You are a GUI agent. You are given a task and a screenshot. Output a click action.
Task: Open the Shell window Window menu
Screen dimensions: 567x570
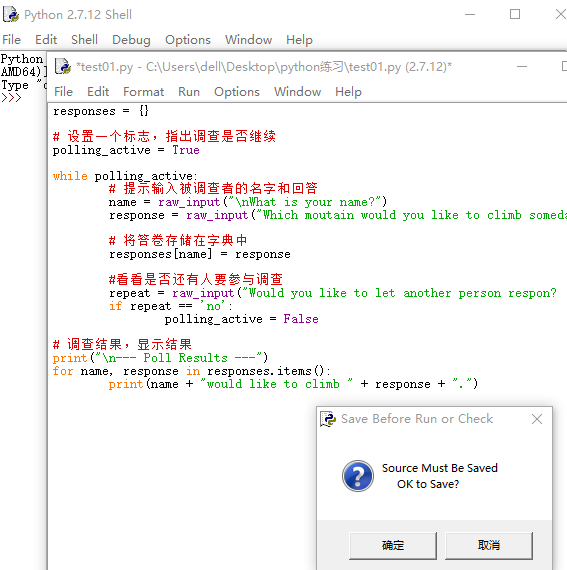[x=249, y=40]
